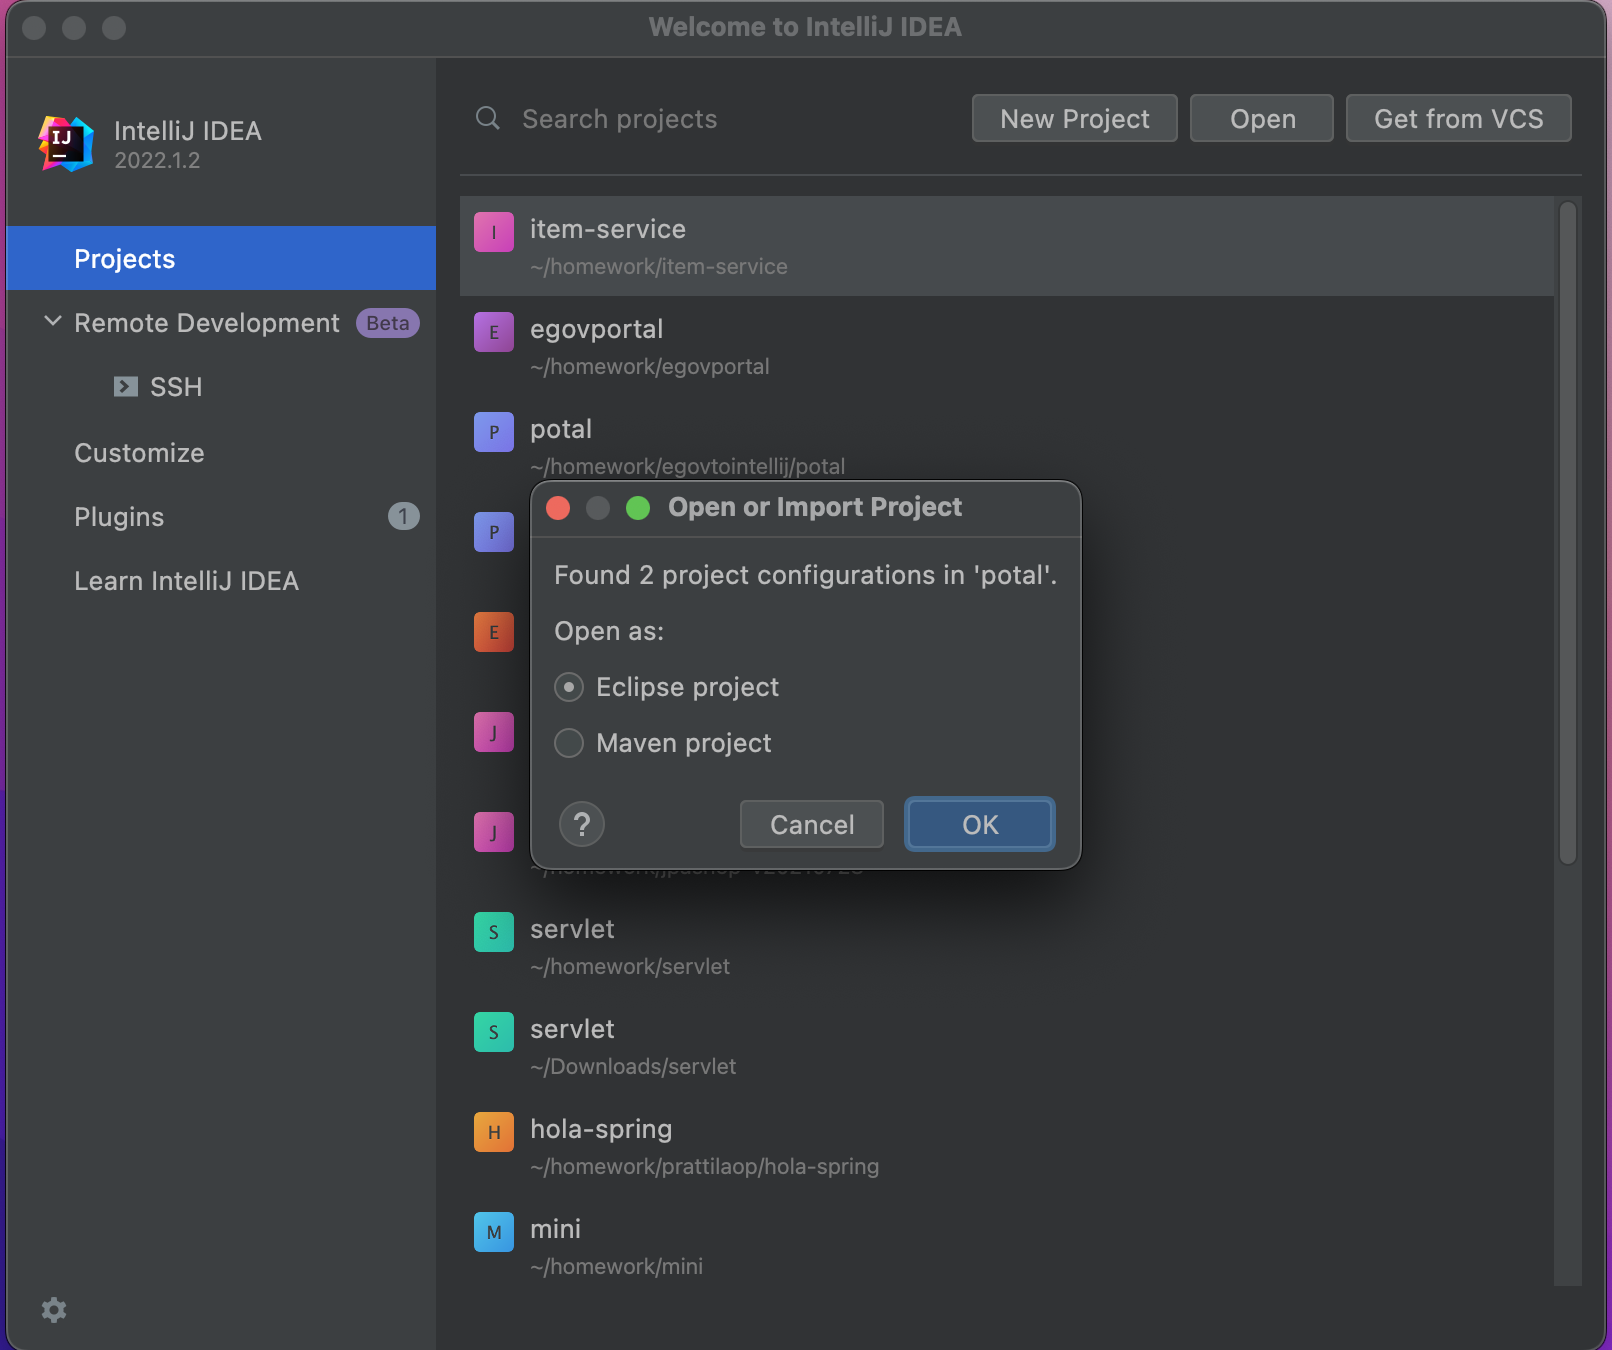Click the mini project icon
Screen dimensions: 1612x1350
(x=494, y=1232)
